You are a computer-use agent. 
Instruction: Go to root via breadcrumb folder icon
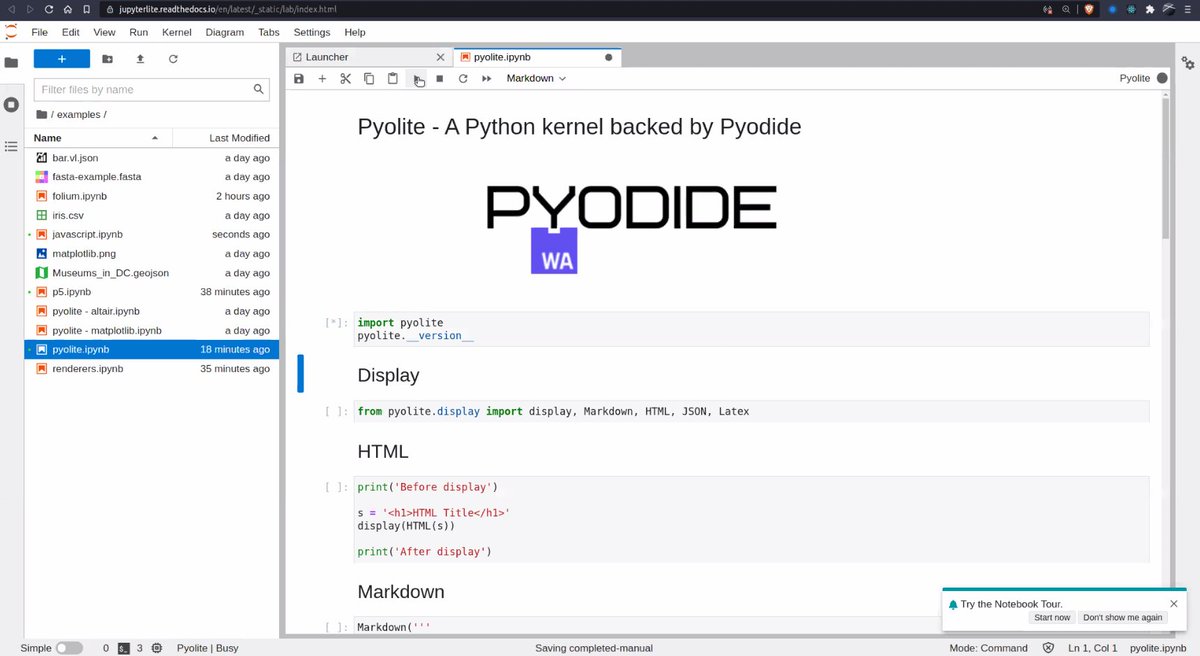[x=41, y=114]
